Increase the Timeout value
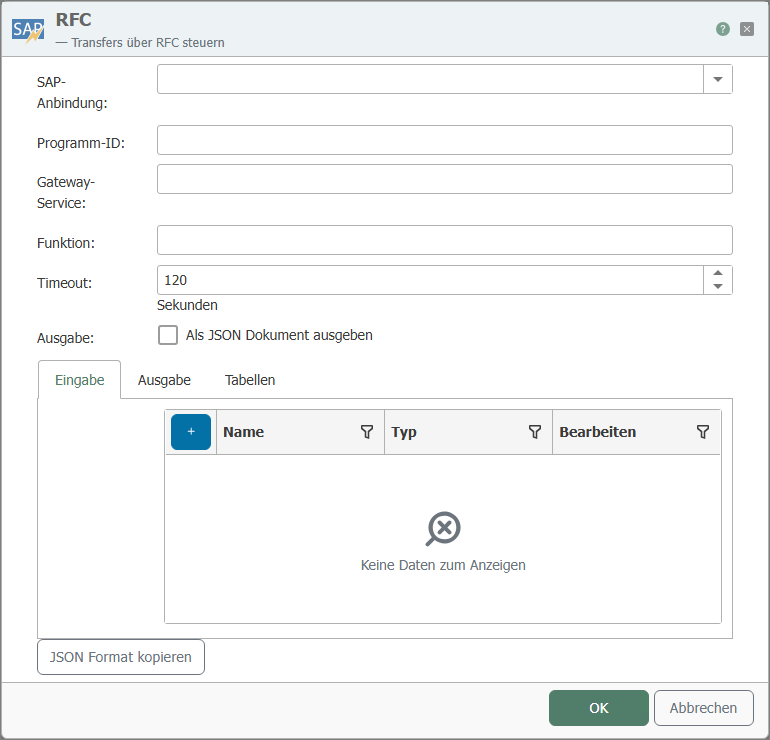 tap(717, 273)
